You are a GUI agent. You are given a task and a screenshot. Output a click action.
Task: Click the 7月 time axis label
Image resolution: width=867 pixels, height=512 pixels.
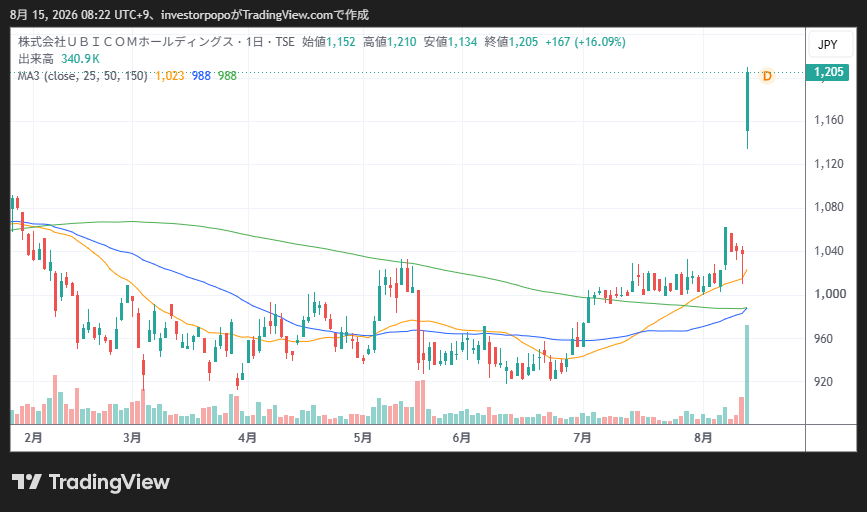(582, 438)
